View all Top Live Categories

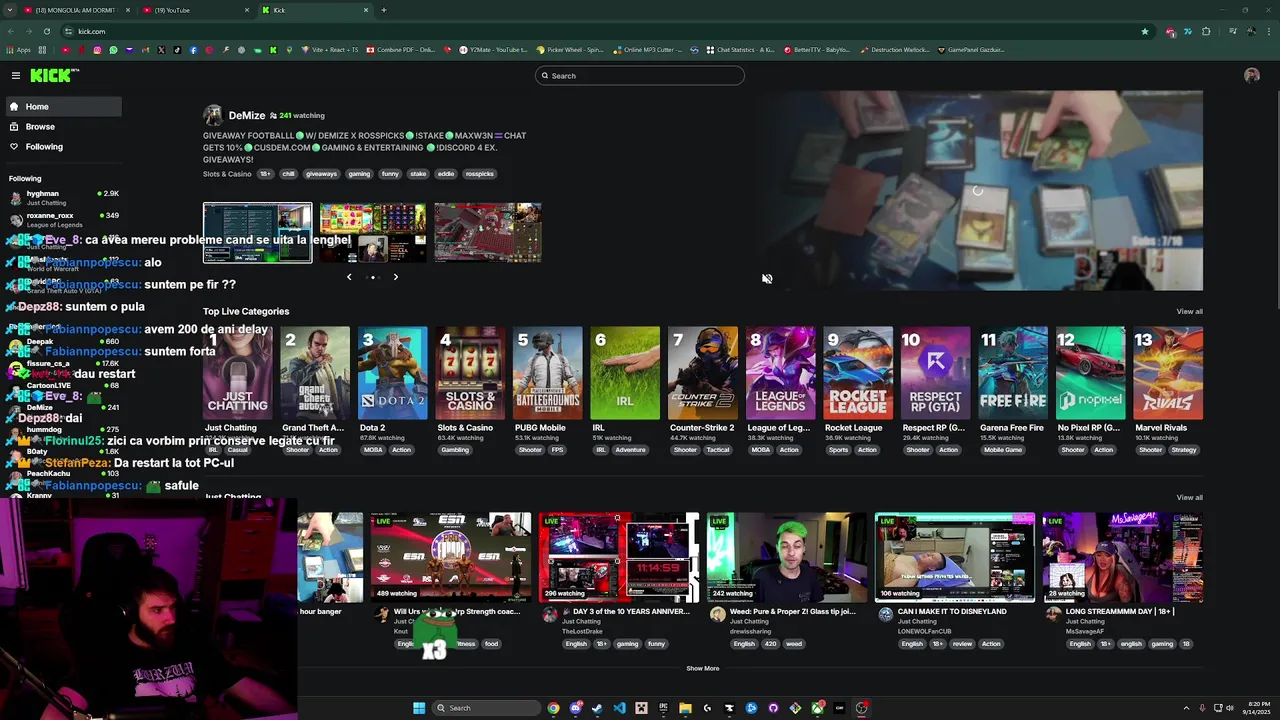1189,311
